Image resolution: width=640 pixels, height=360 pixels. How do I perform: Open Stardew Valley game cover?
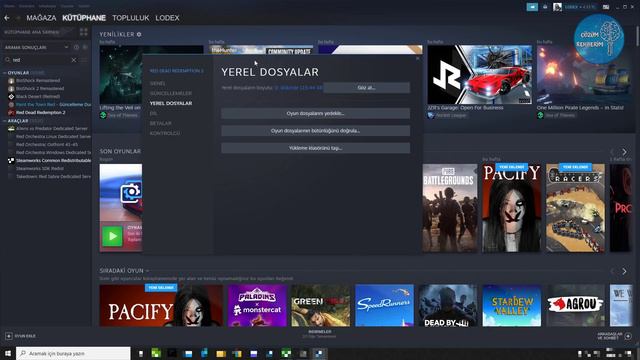click(x=511, y=305)
